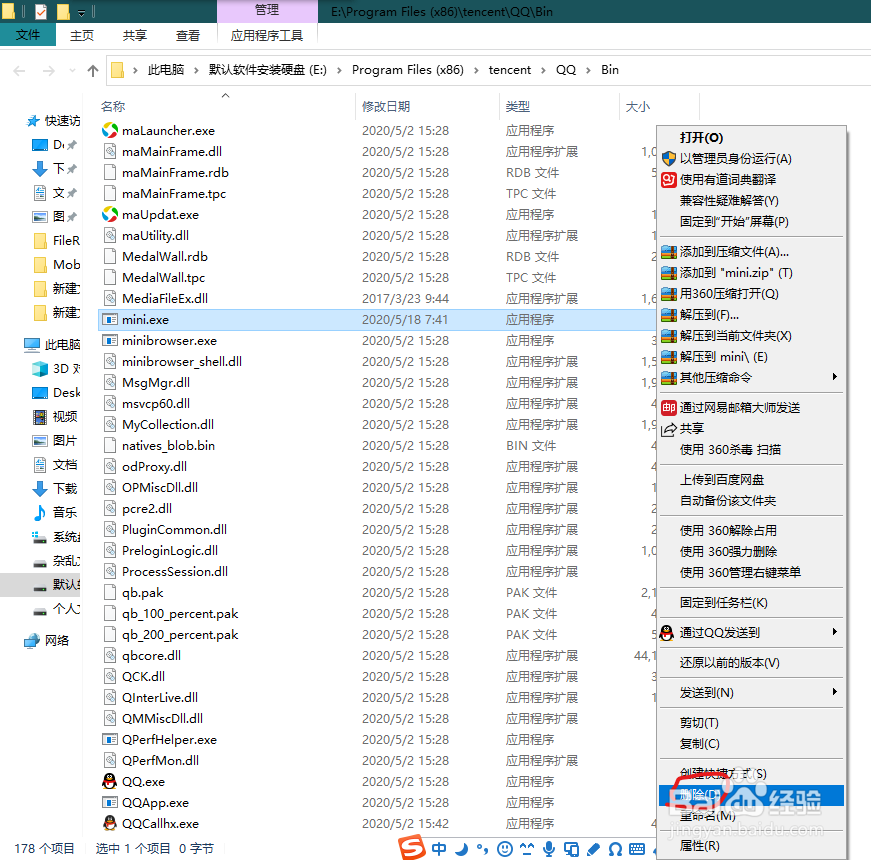This screenshot has width=871, height=860.
Task: Click the back navigation arrow
Action: (19, 71)
